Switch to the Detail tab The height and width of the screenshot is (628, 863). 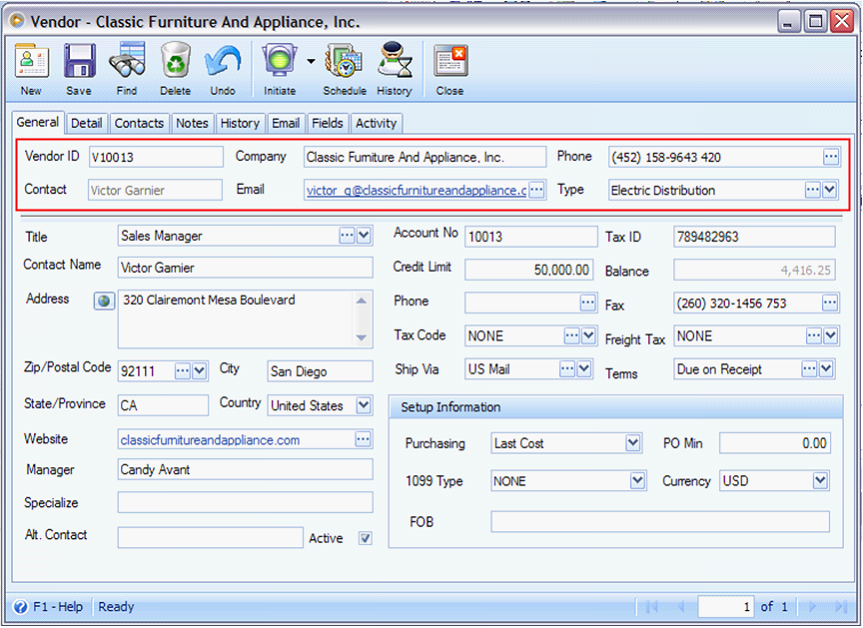coord(86,123)
